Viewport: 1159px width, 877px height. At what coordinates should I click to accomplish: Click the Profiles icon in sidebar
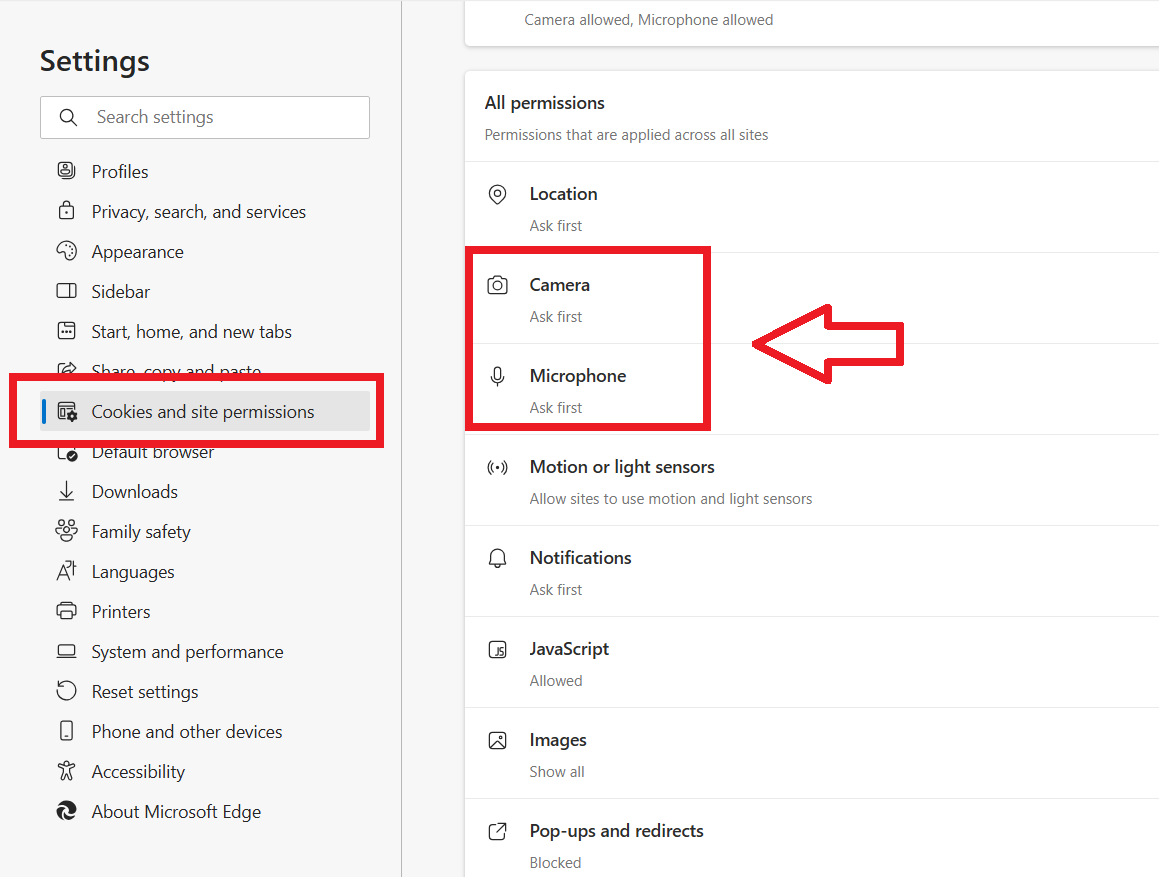tap(66, 171)
